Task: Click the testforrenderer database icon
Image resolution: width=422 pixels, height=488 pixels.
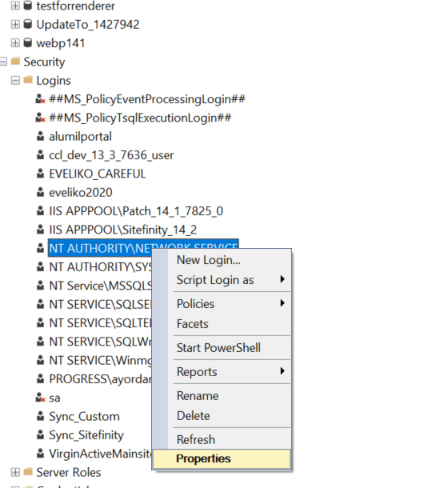Action: click(x=28, y=6)
